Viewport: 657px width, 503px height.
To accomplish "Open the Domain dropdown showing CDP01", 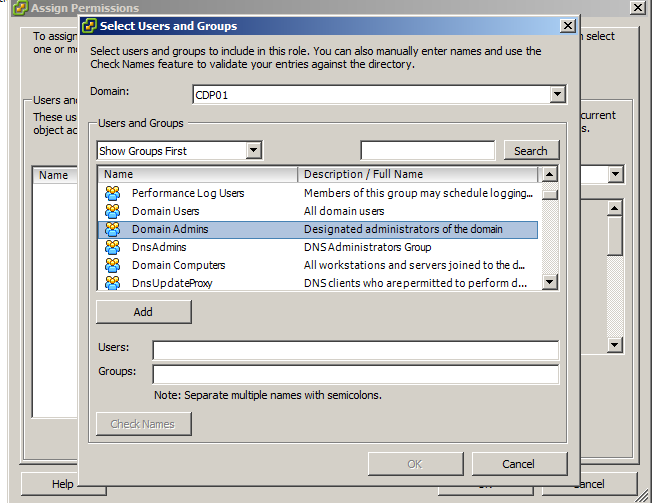I will click(x=558, y=95).
